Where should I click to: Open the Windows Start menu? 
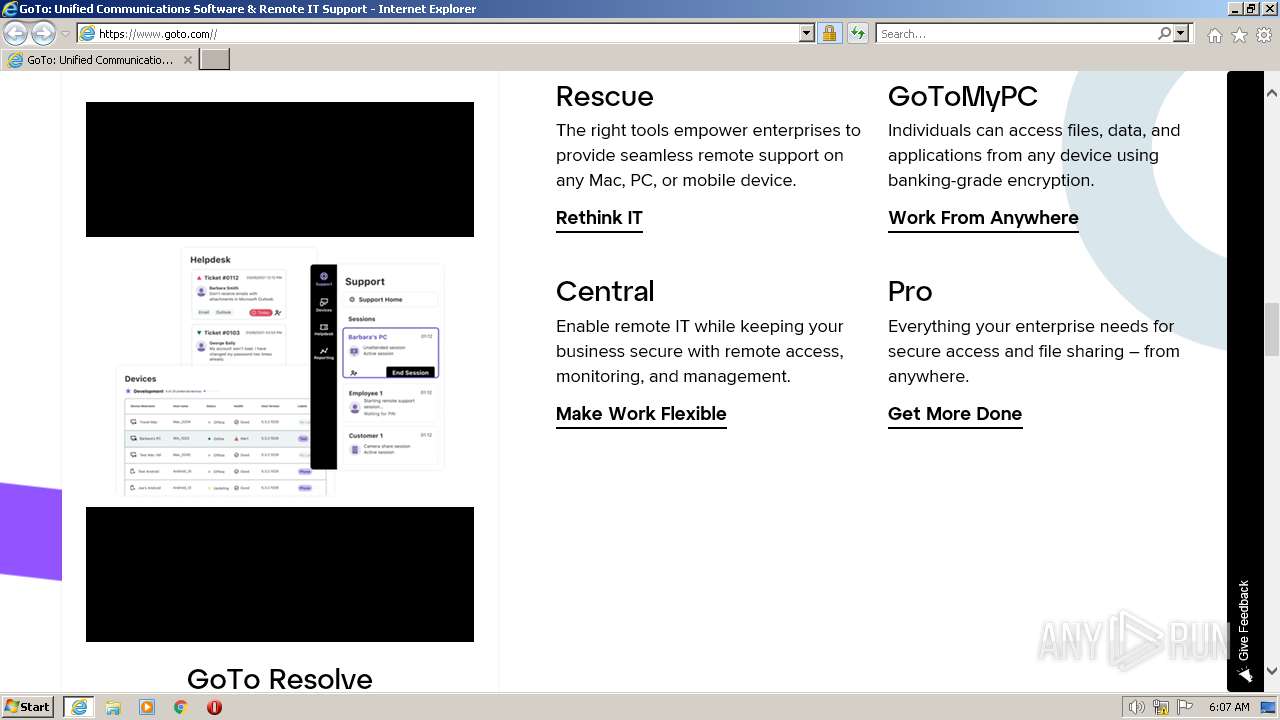click(x=28, y=707)
